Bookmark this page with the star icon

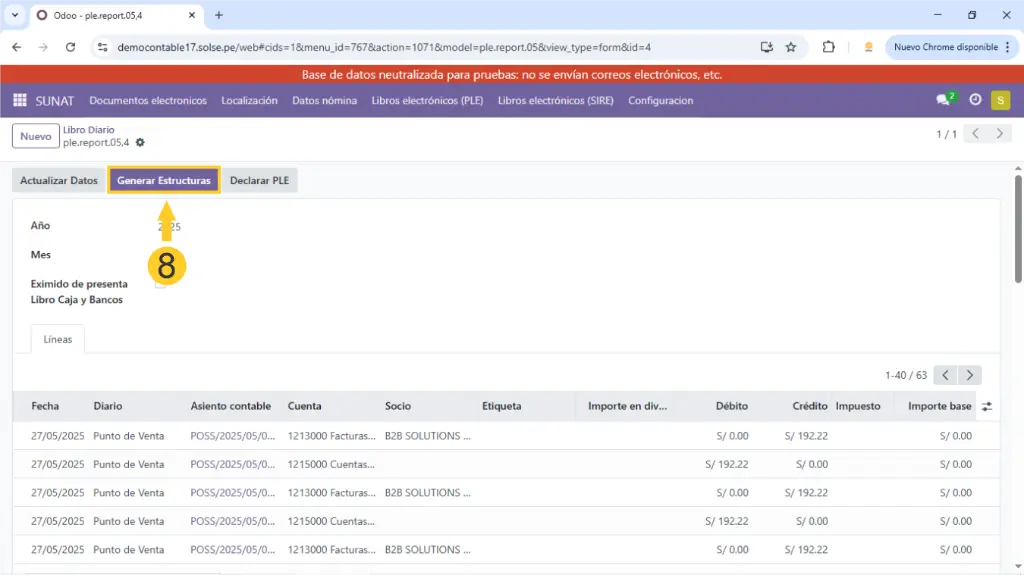791,47
